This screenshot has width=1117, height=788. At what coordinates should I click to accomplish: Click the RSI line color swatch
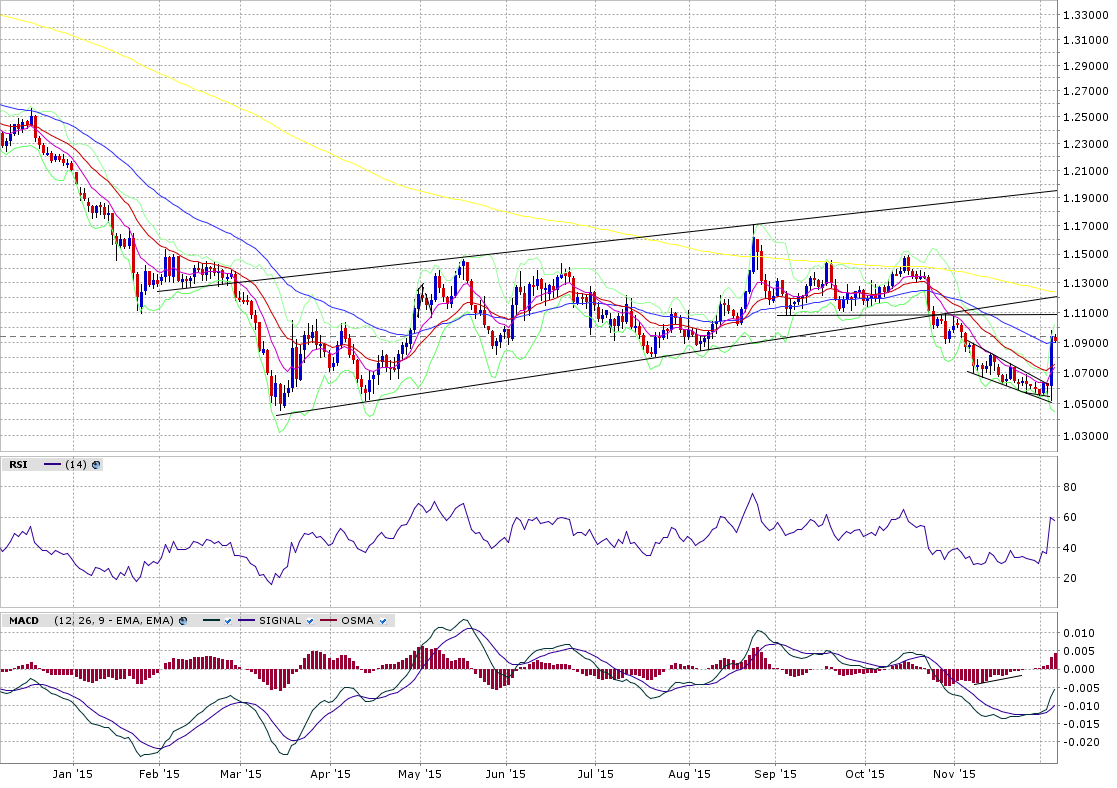52,464
